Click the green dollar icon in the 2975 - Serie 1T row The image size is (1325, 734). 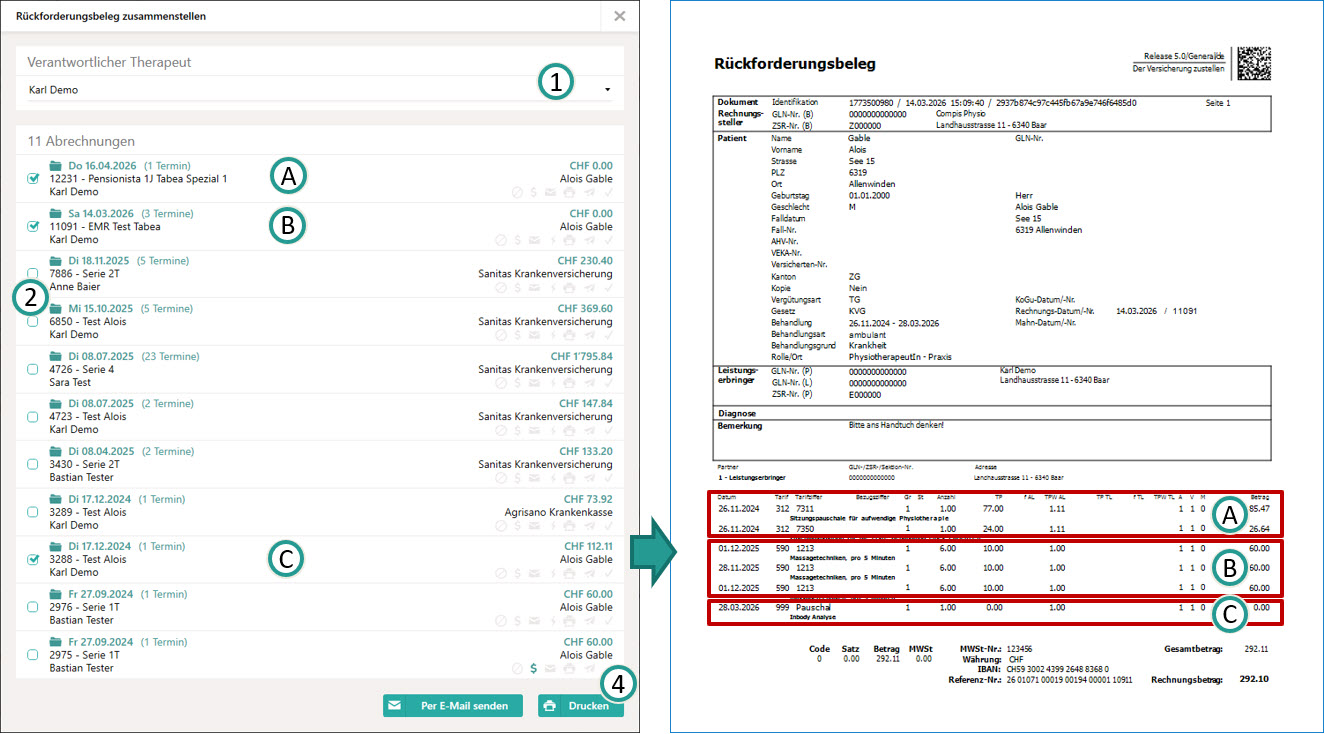(534, 668)
